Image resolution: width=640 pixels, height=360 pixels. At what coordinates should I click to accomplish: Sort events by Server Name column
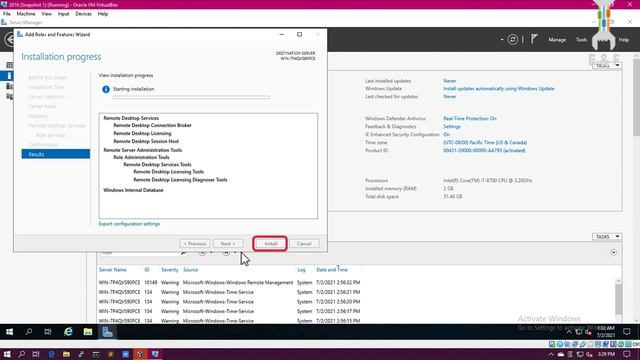point(113,270)
